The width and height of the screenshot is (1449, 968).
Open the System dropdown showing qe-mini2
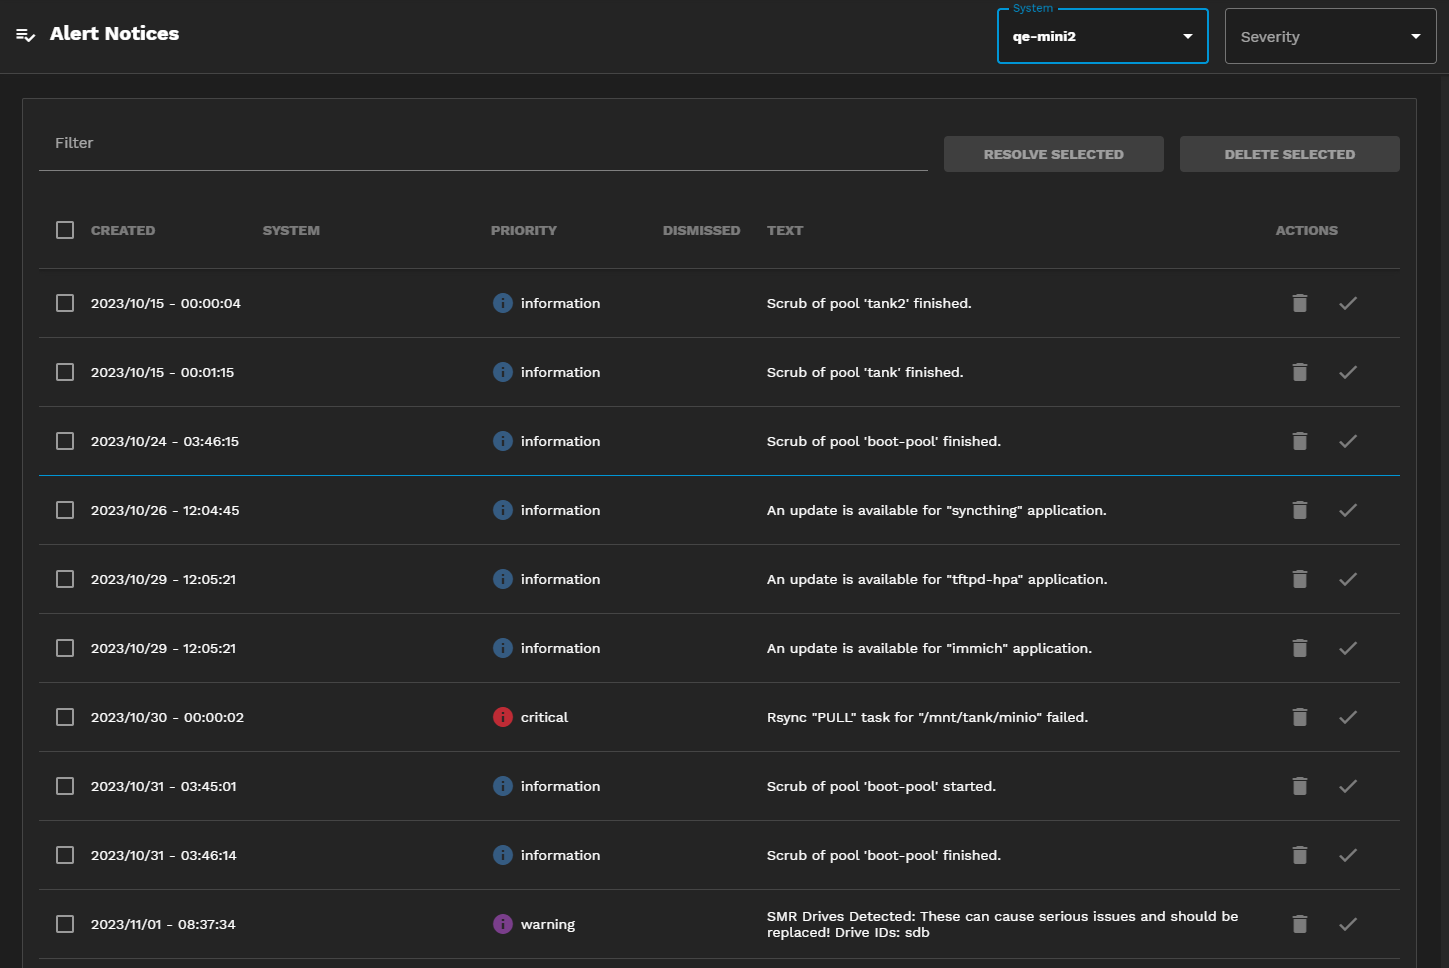point(1102,37)
